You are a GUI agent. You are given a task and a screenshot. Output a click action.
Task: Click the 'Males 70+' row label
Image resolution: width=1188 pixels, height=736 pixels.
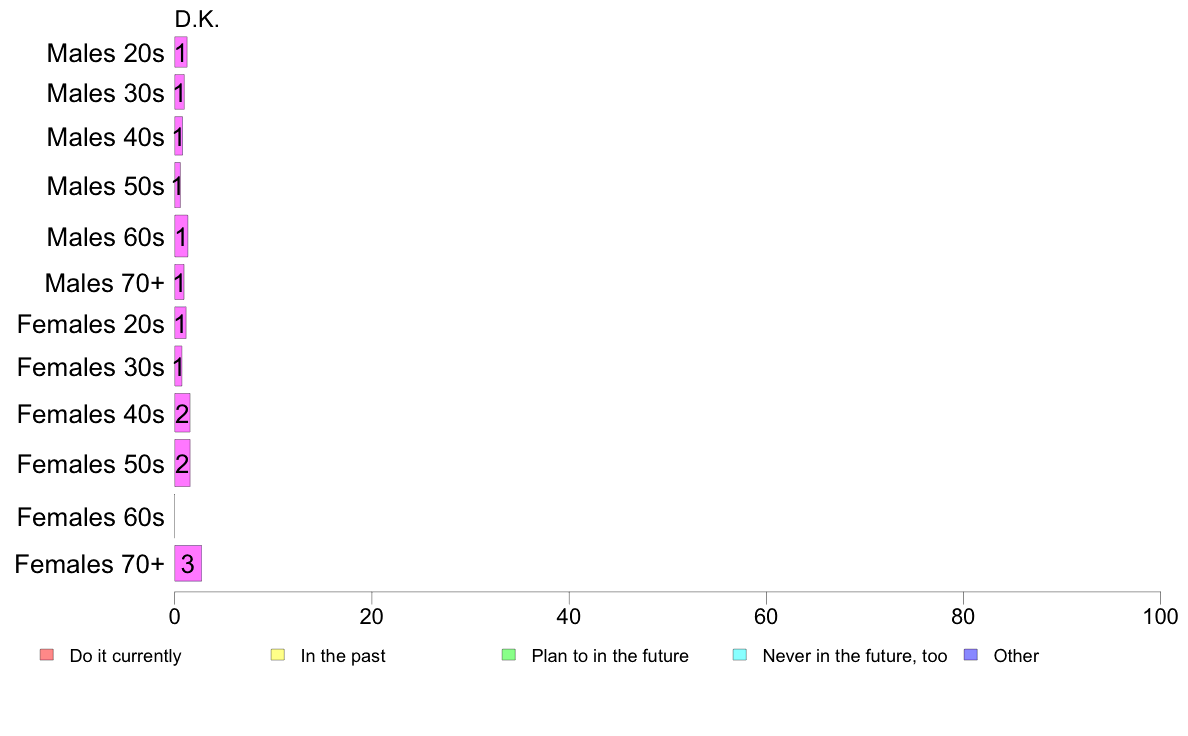click(x=105, y=283)
